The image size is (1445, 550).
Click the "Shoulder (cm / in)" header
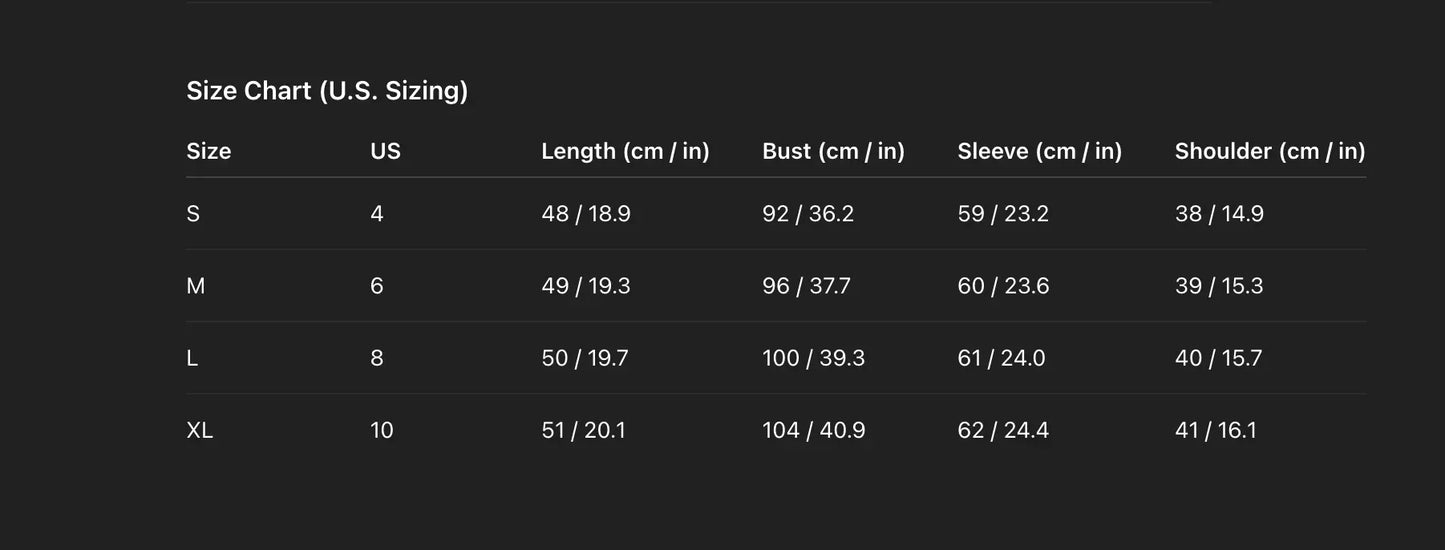1269,151
